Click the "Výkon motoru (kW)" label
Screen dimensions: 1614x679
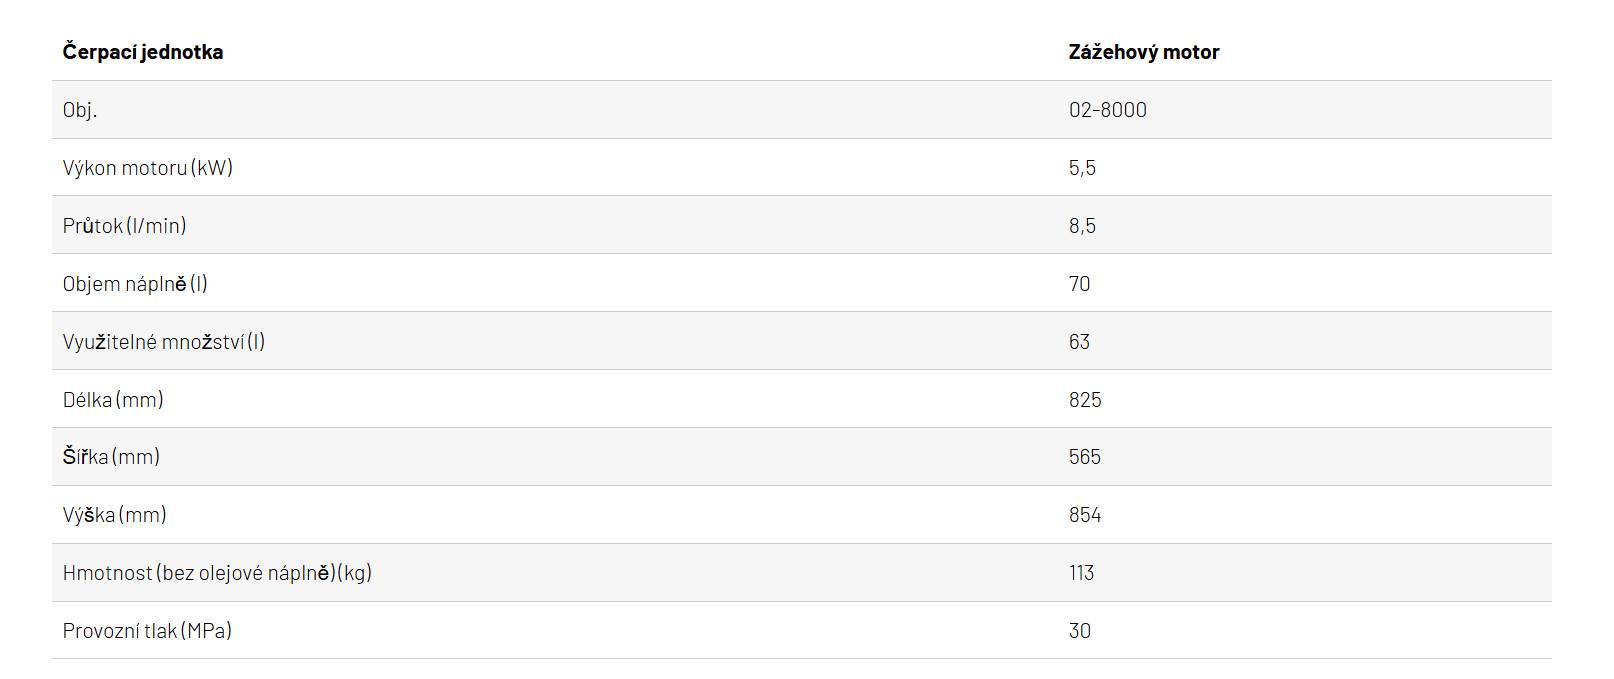148,168
